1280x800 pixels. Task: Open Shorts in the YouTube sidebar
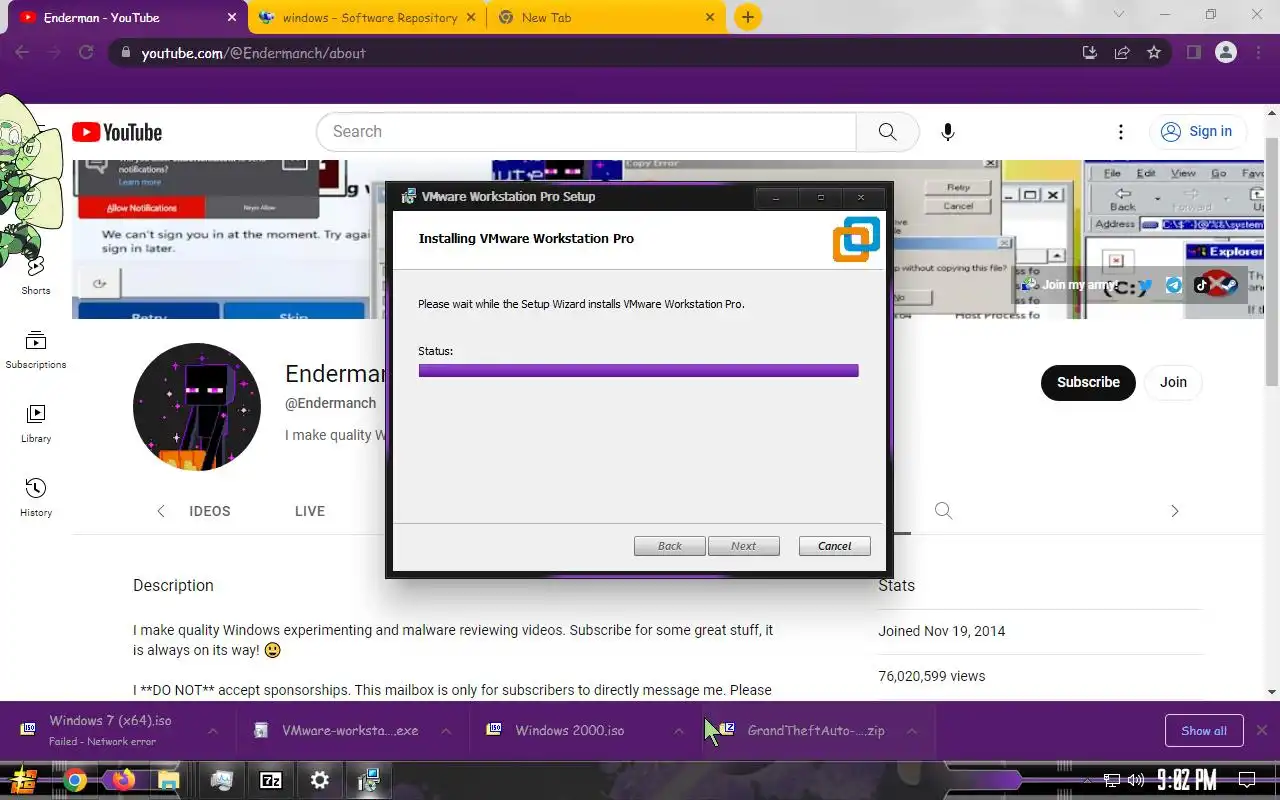36,275
